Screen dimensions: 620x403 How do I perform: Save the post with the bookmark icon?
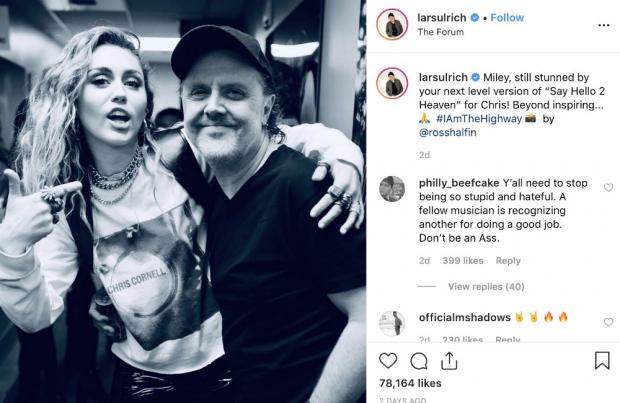[x=602, y=360]
